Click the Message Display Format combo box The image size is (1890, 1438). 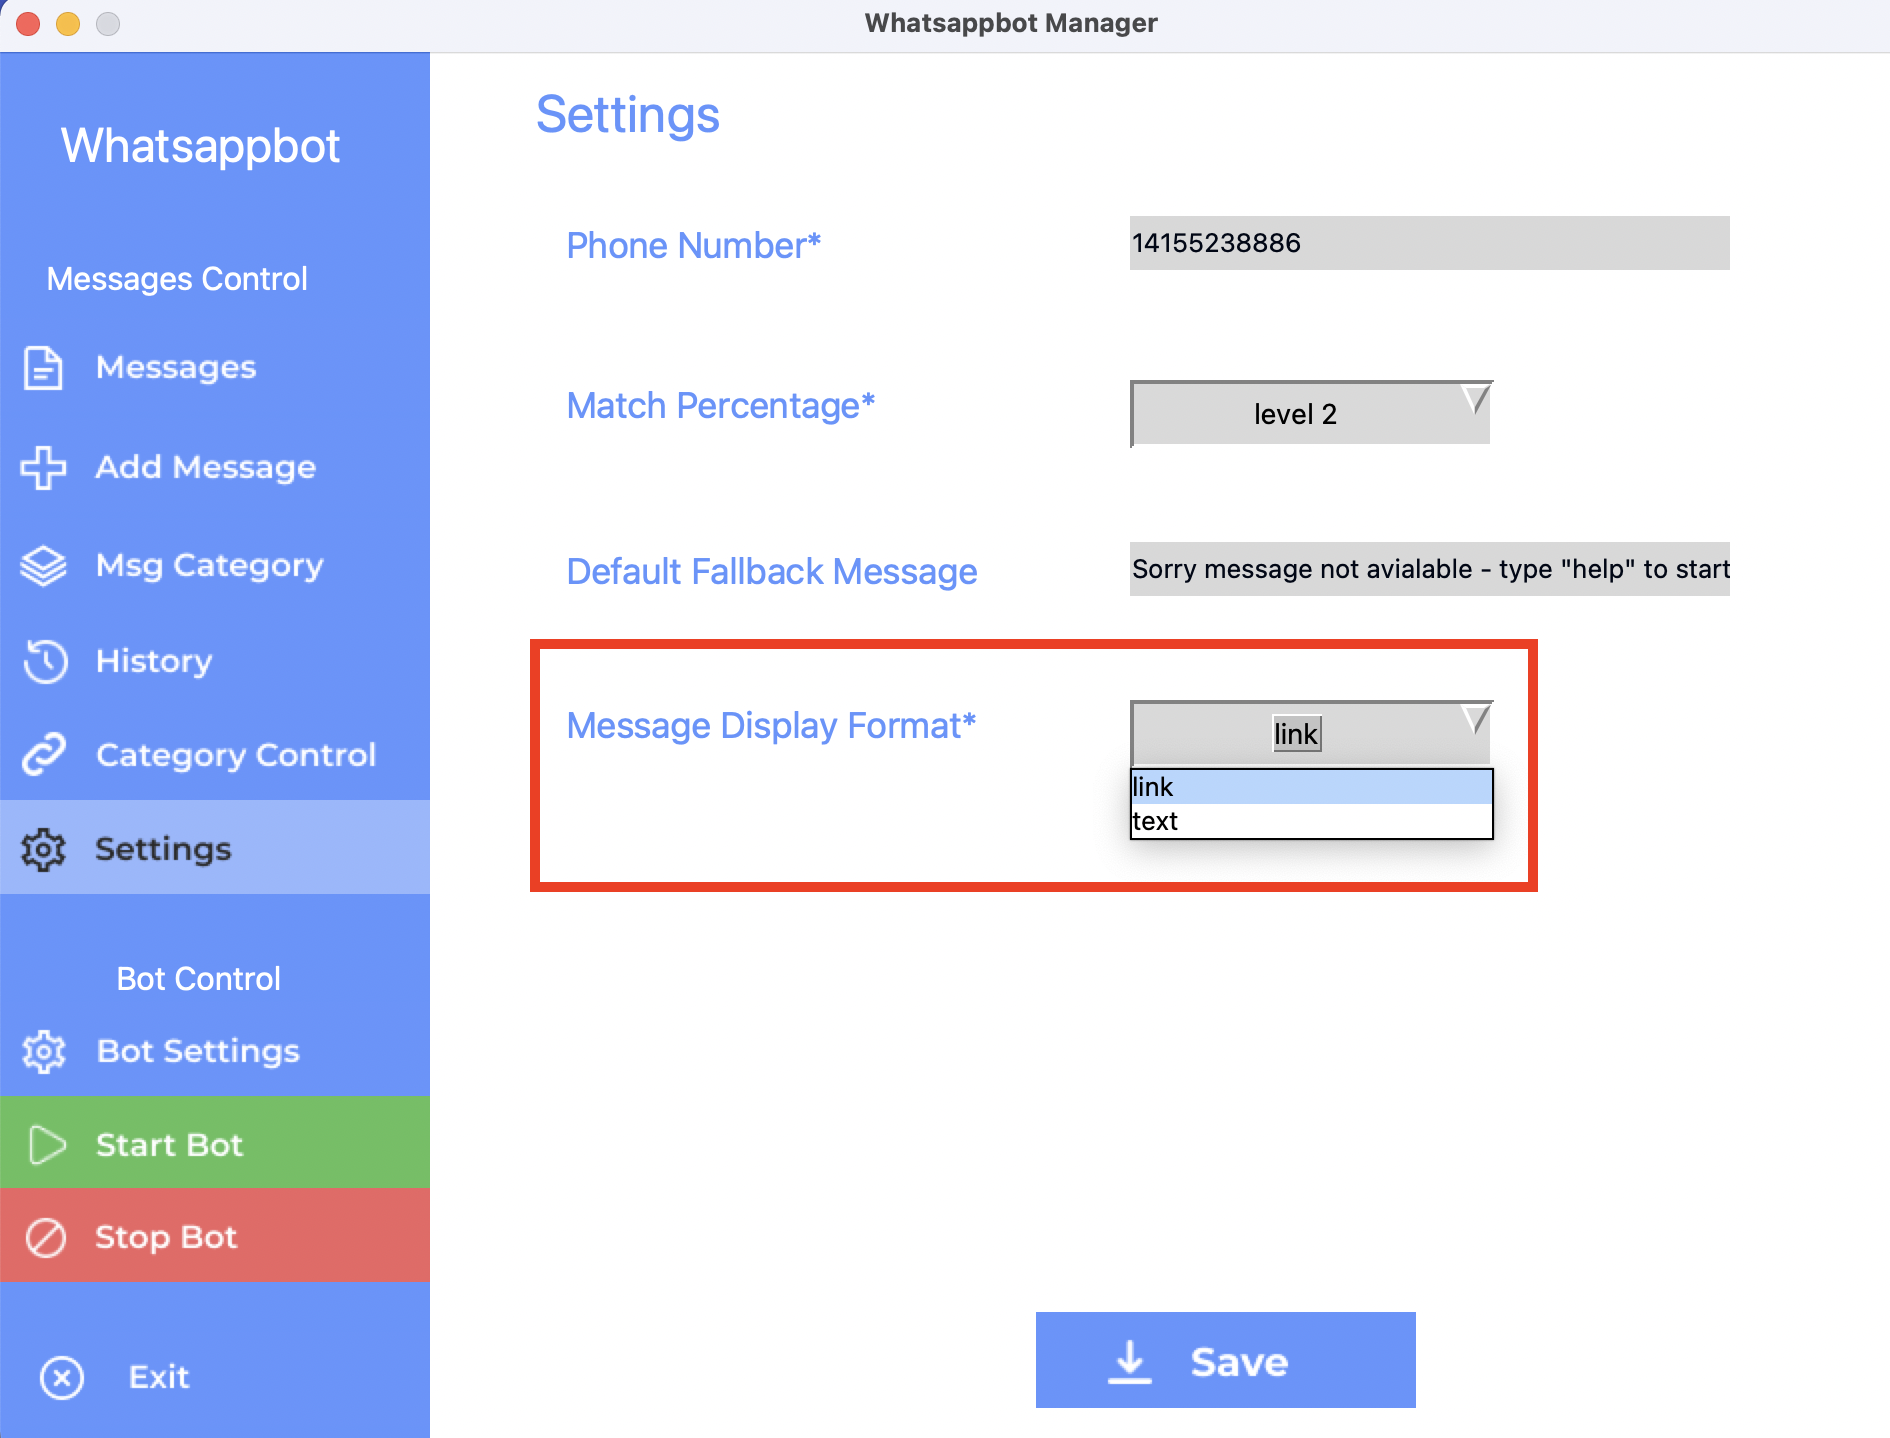click(x=1311, y=733)
